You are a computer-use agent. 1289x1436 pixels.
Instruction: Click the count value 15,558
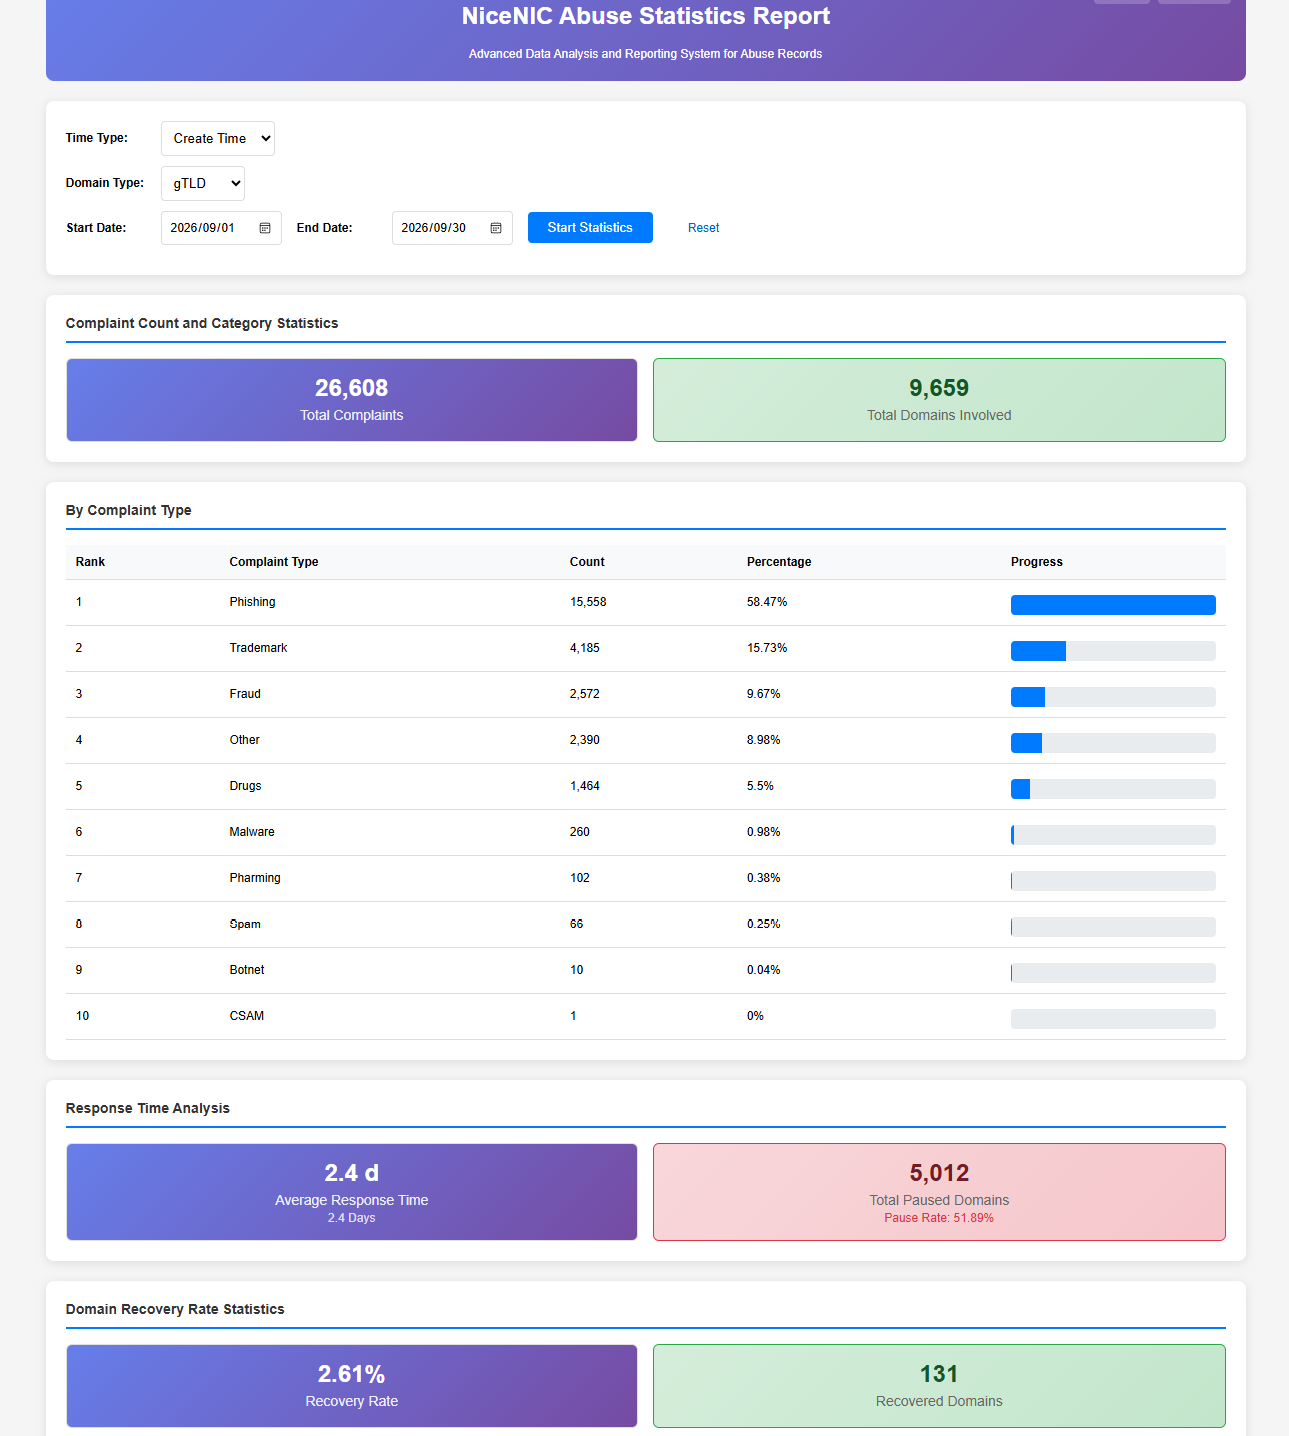coord(588,602)
